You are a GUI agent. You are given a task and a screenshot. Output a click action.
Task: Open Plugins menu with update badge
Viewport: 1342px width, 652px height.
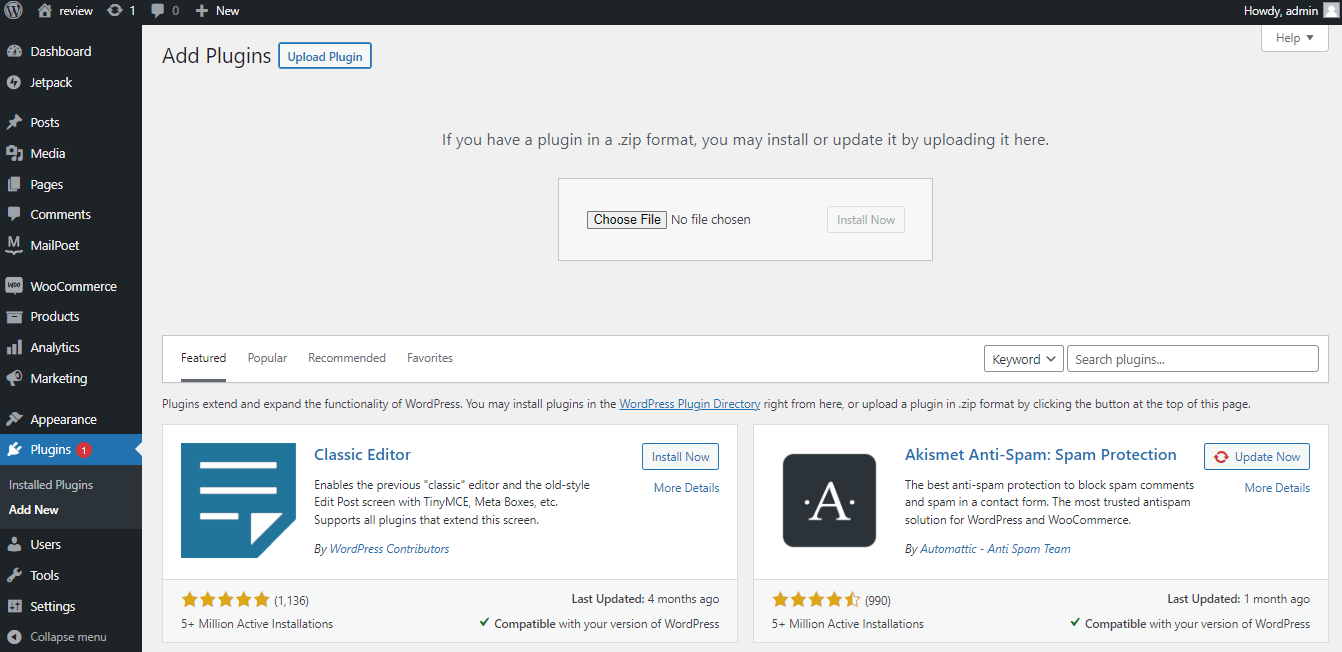pos(71,449)
